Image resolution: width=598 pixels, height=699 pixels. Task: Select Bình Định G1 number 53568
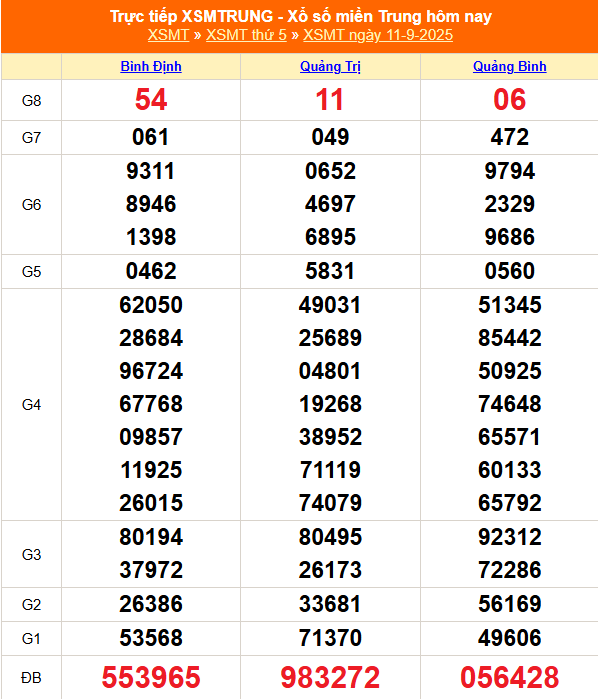click(x=151, y=638)
